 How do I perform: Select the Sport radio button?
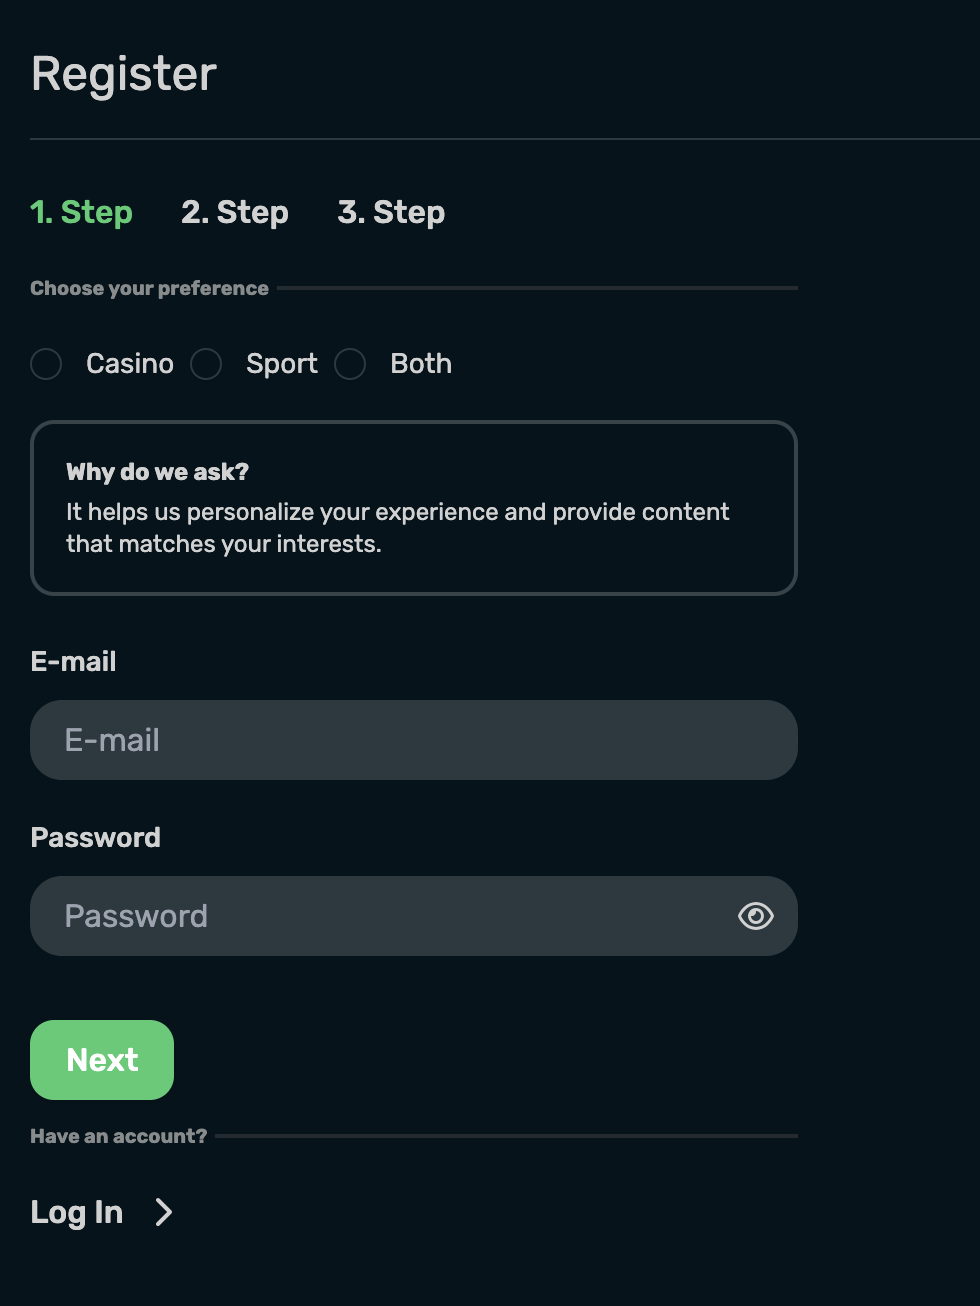click(206, 364)
